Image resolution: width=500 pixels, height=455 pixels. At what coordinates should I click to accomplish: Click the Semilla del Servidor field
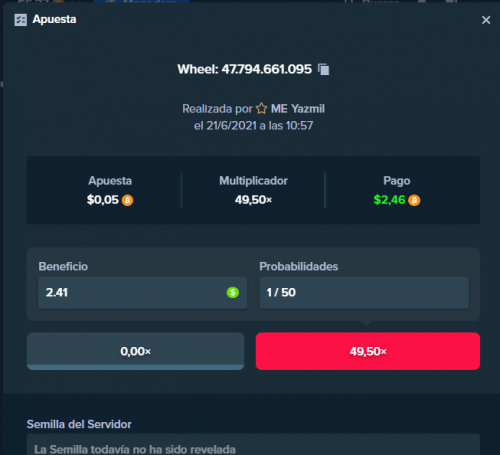coord(253,445)
